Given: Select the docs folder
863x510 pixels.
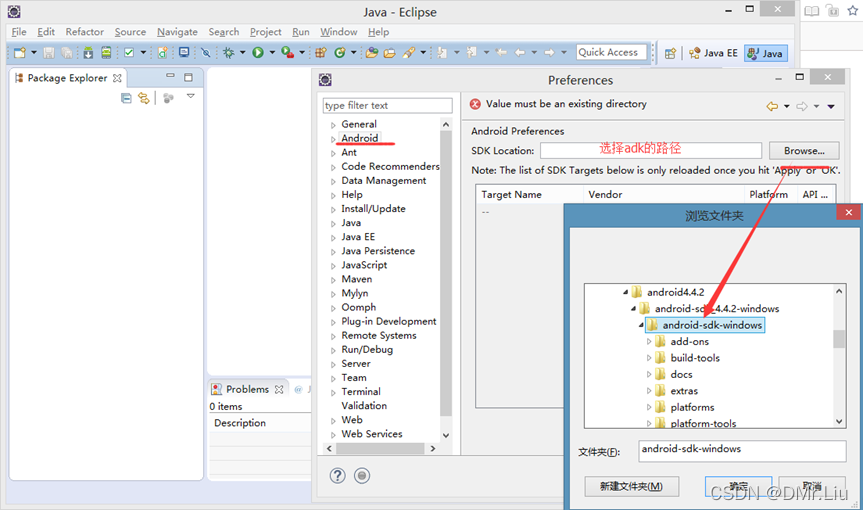Looking at the screenshot, I should [681, 374].
